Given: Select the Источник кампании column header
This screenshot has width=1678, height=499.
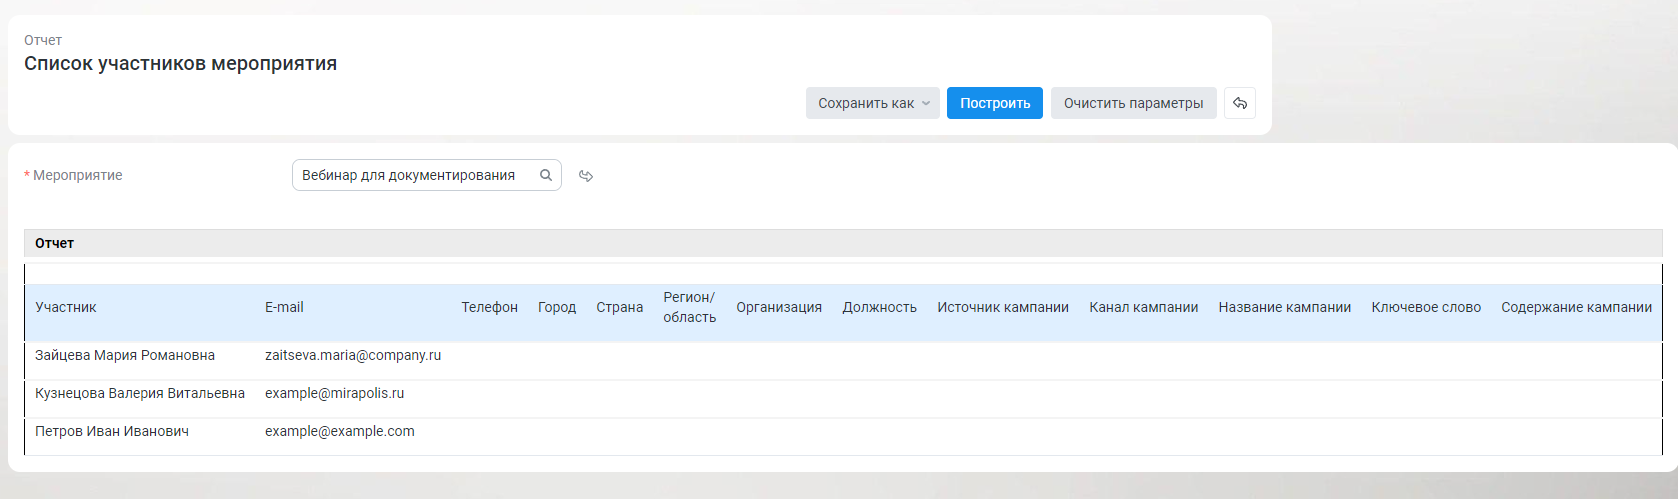Looking at the screenshot, I should [1003, 307].
